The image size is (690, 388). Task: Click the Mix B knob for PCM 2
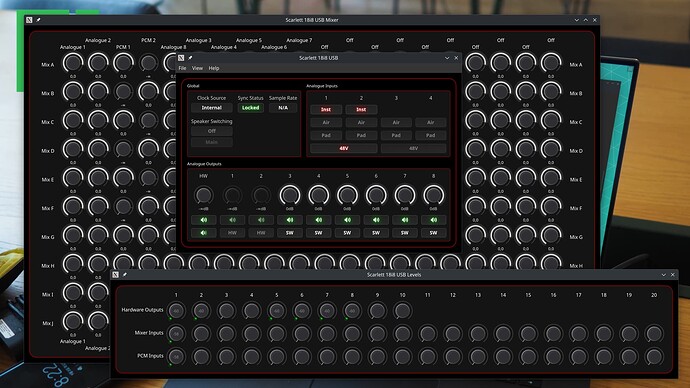pos(148,92)
